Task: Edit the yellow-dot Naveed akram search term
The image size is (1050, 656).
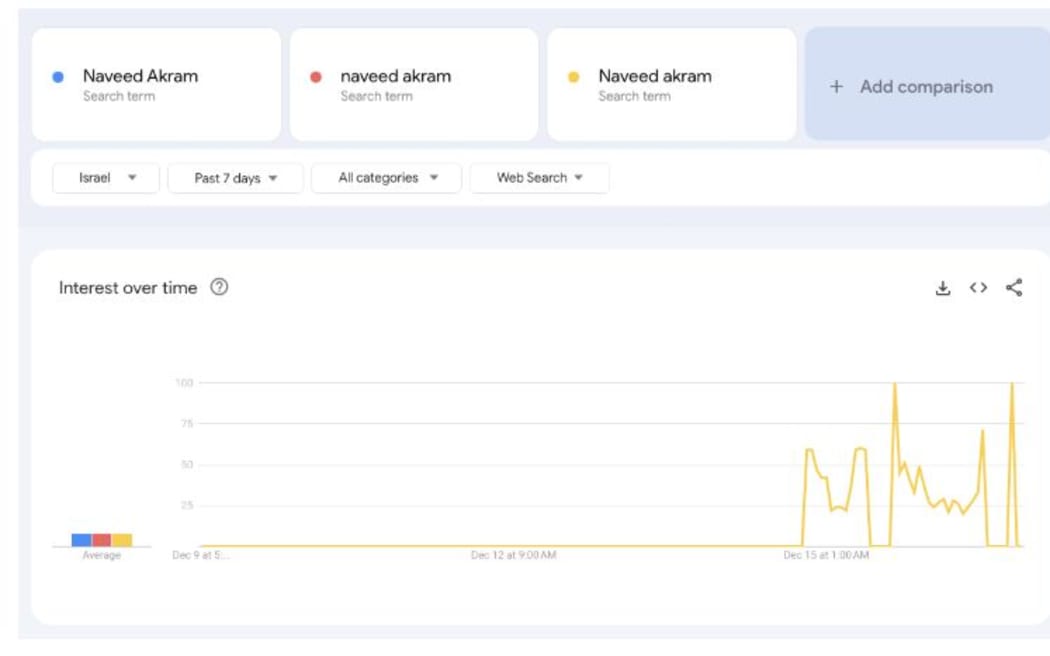Action: pyautogui.click(x=655, y=76)
